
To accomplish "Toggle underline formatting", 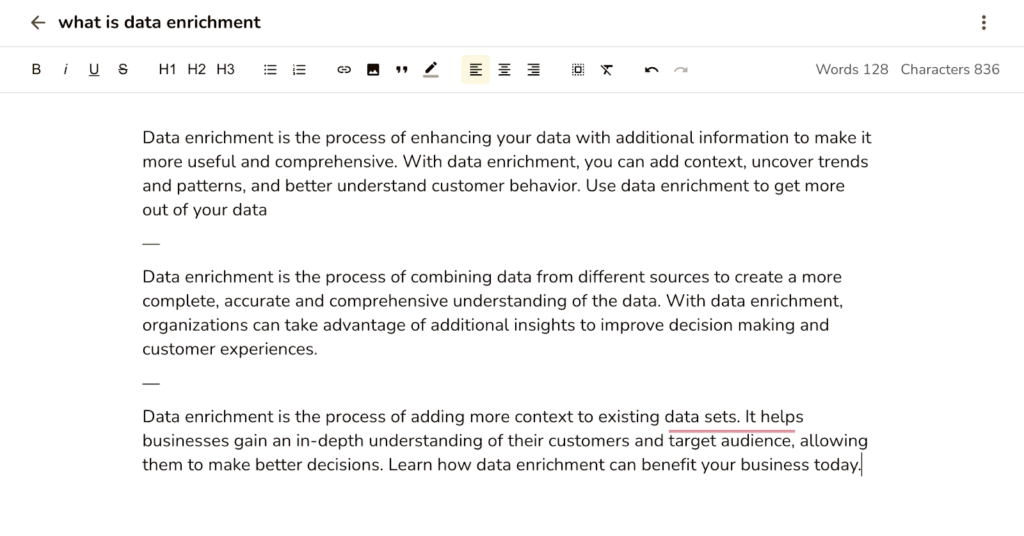I will (x=94, y=70).
